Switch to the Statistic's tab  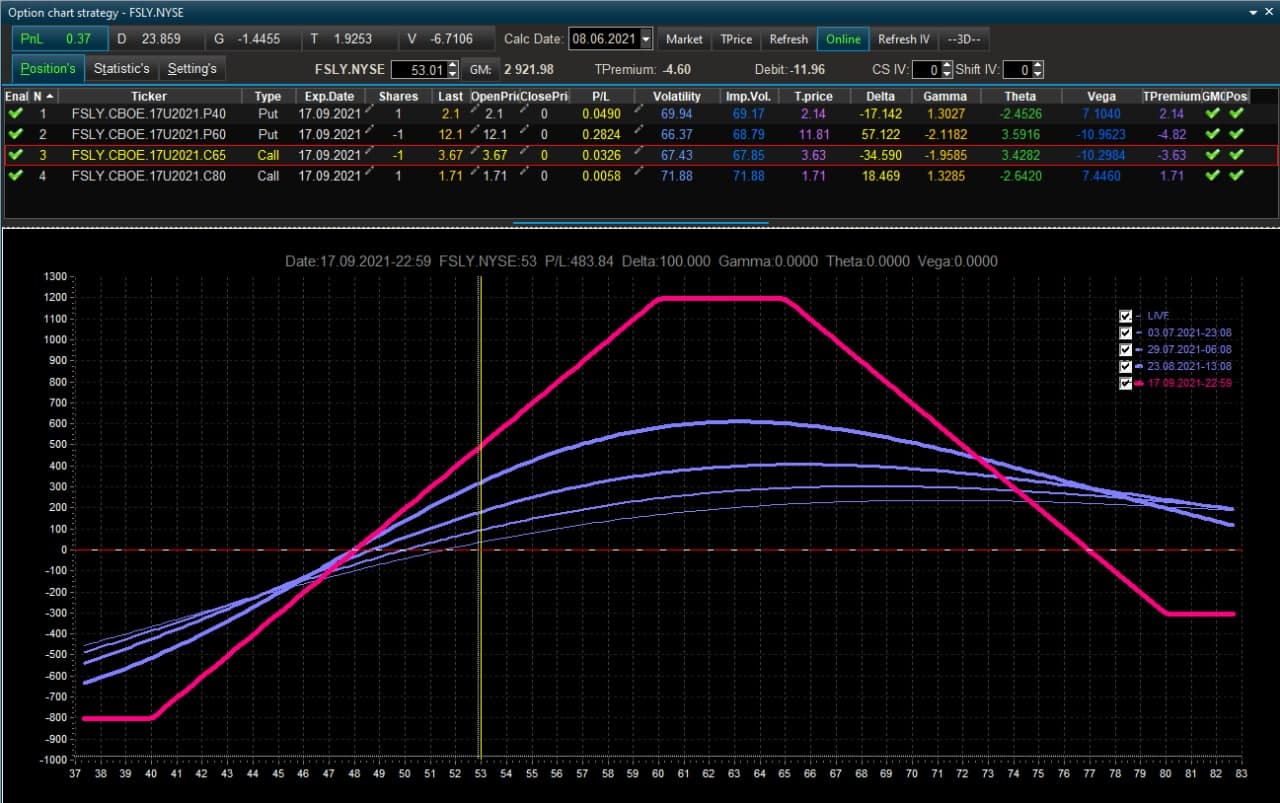coord(122,69)
